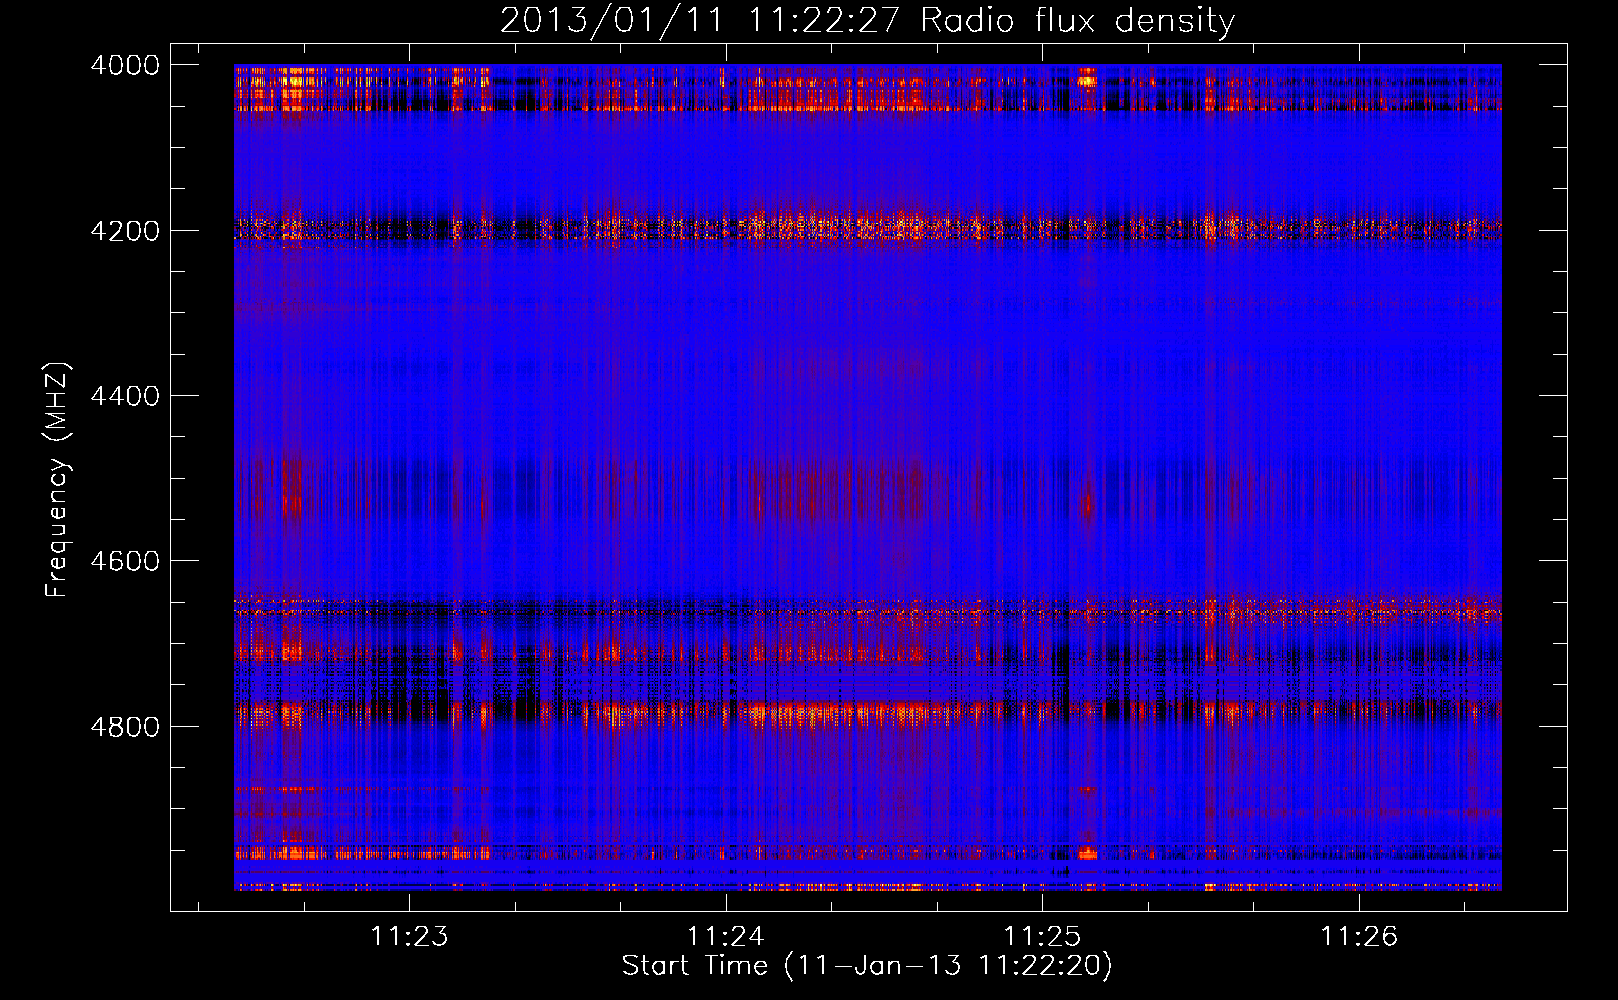This screenshot has height=1000, width=1618.
Task: Select the 11:25 time axis label
Action: 1042,936
